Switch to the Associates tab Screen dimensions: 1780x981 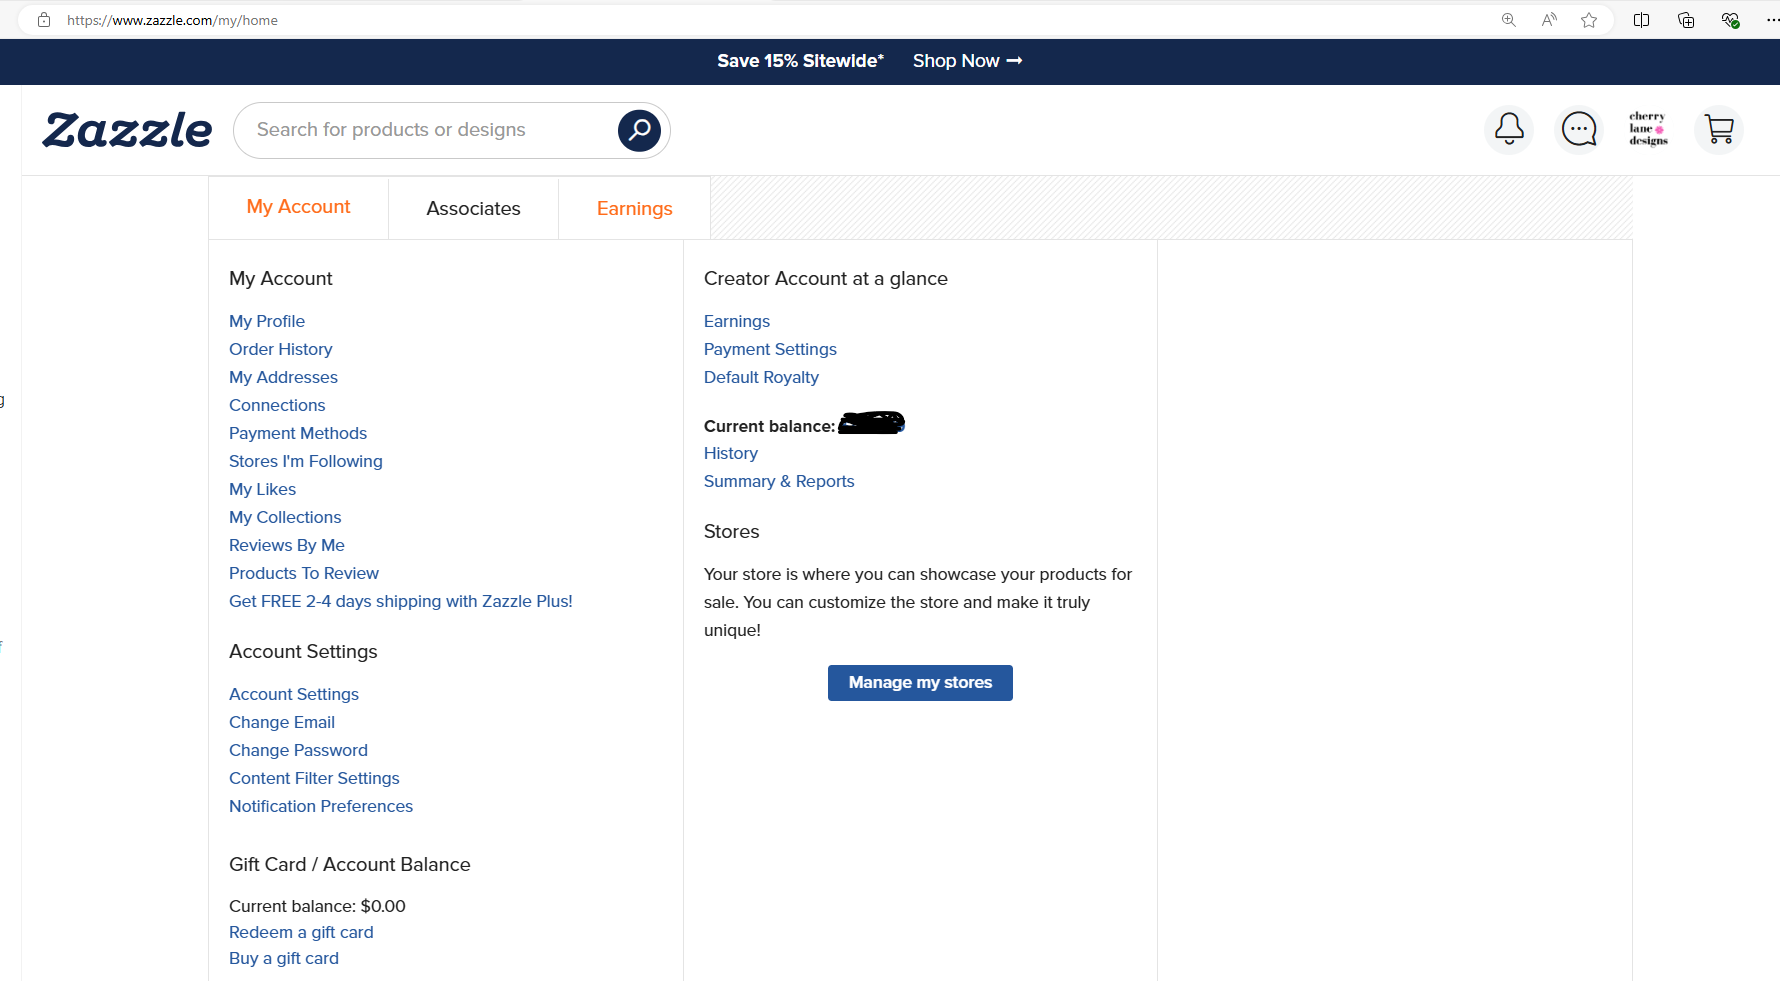[x=473, y=208]
